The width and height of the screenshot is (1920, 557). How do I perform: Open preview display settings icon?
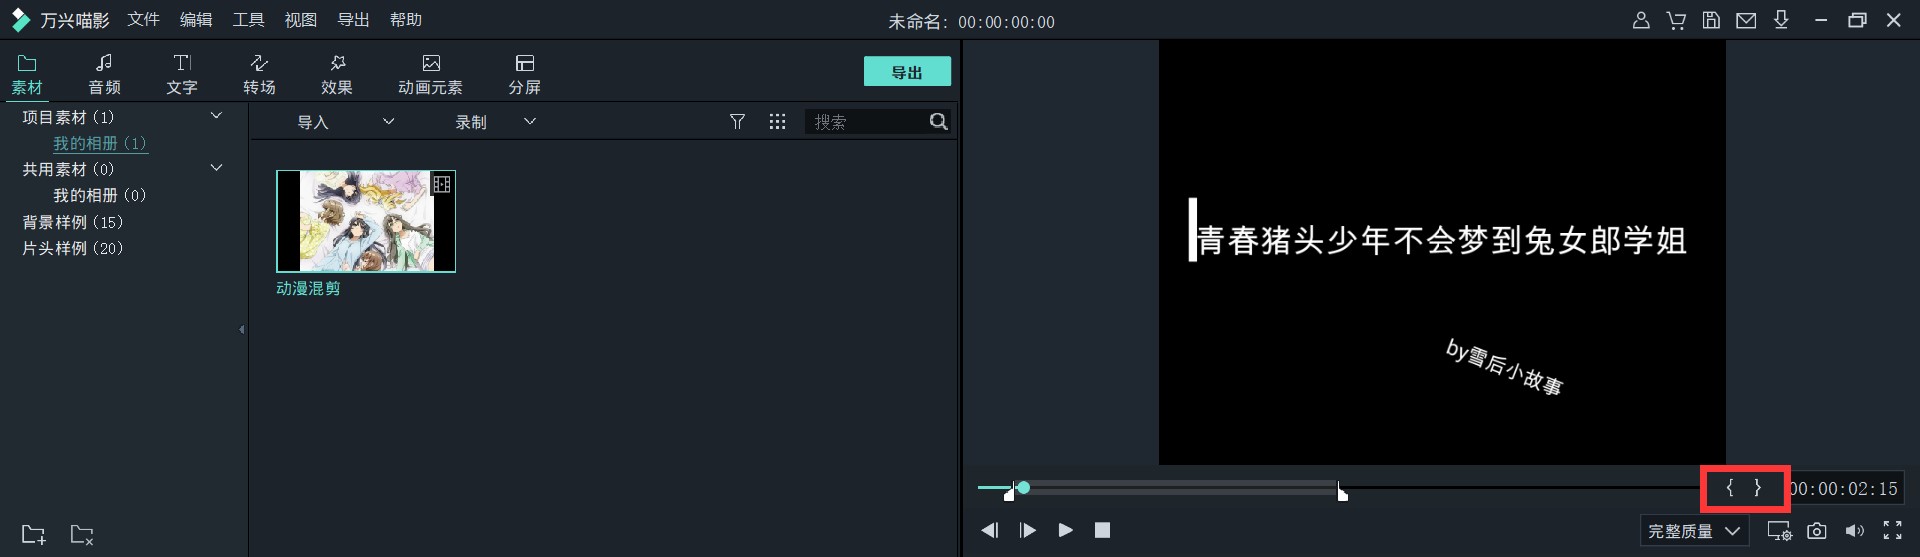1779,531
